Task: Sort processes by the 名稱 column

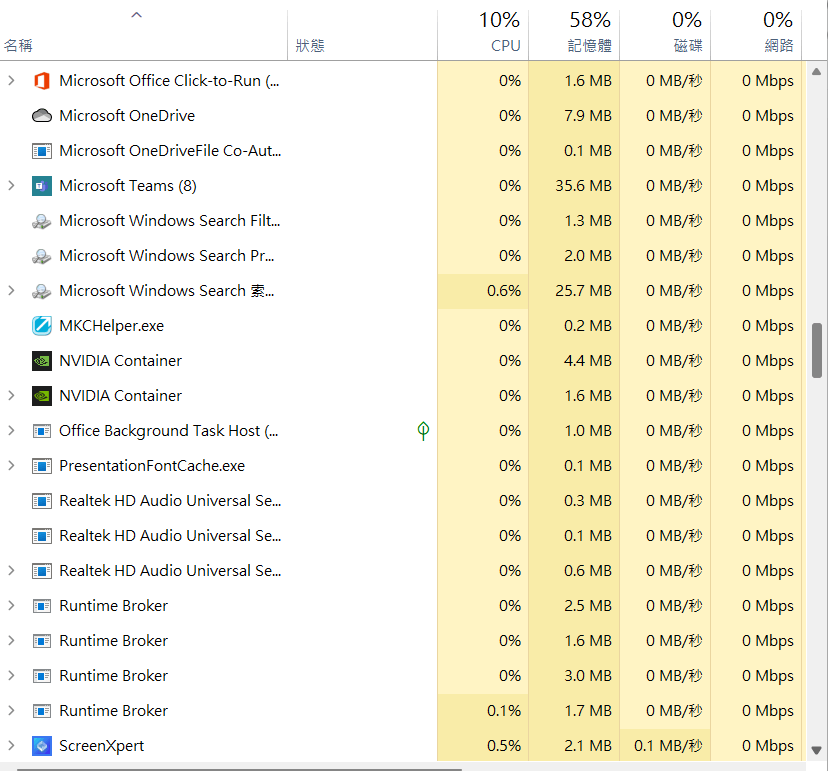Action: coord(143,34)
